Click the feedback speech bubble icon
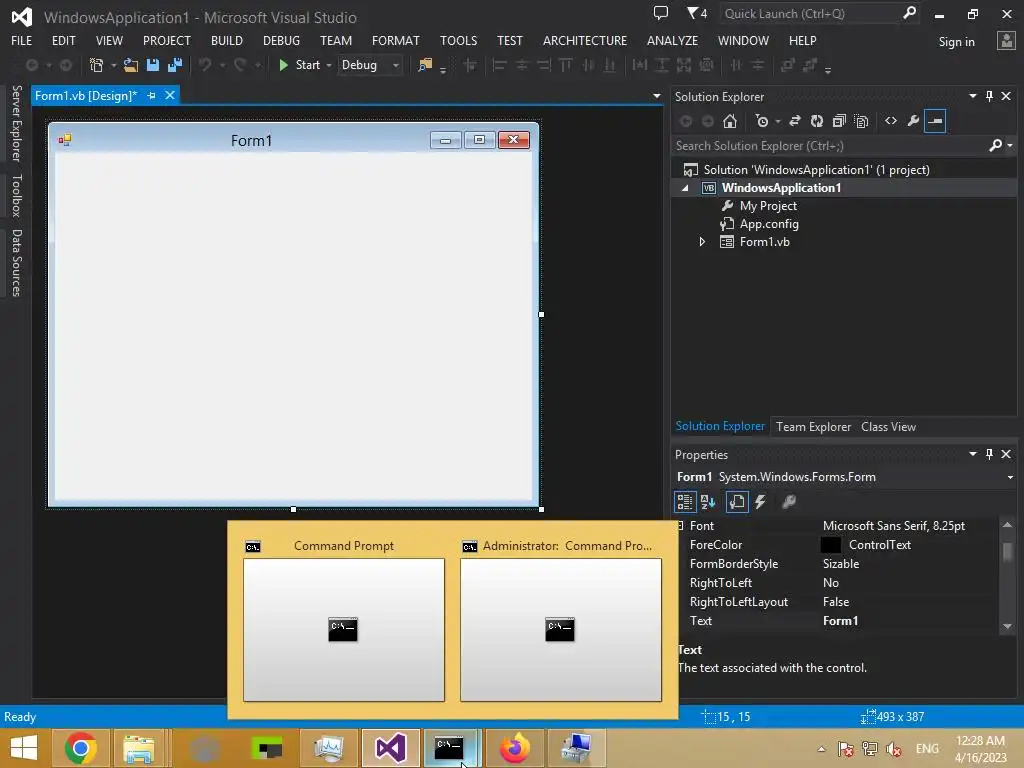Screen dimensions: 1024x768 coord(661,12)
